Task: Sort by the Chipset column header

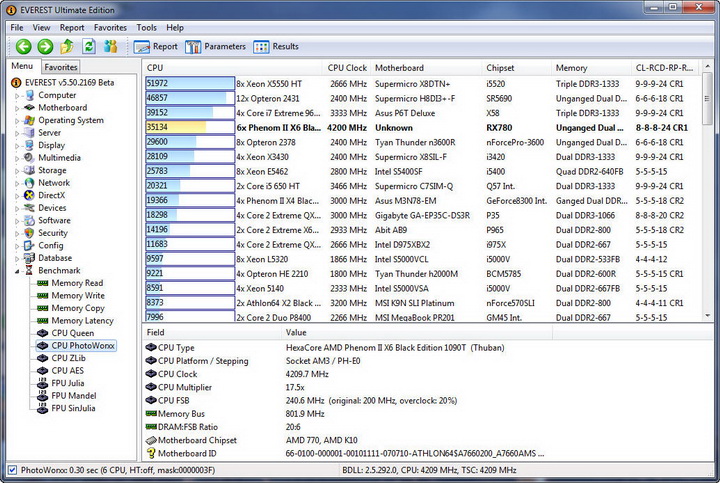Action: click(517, 68)
